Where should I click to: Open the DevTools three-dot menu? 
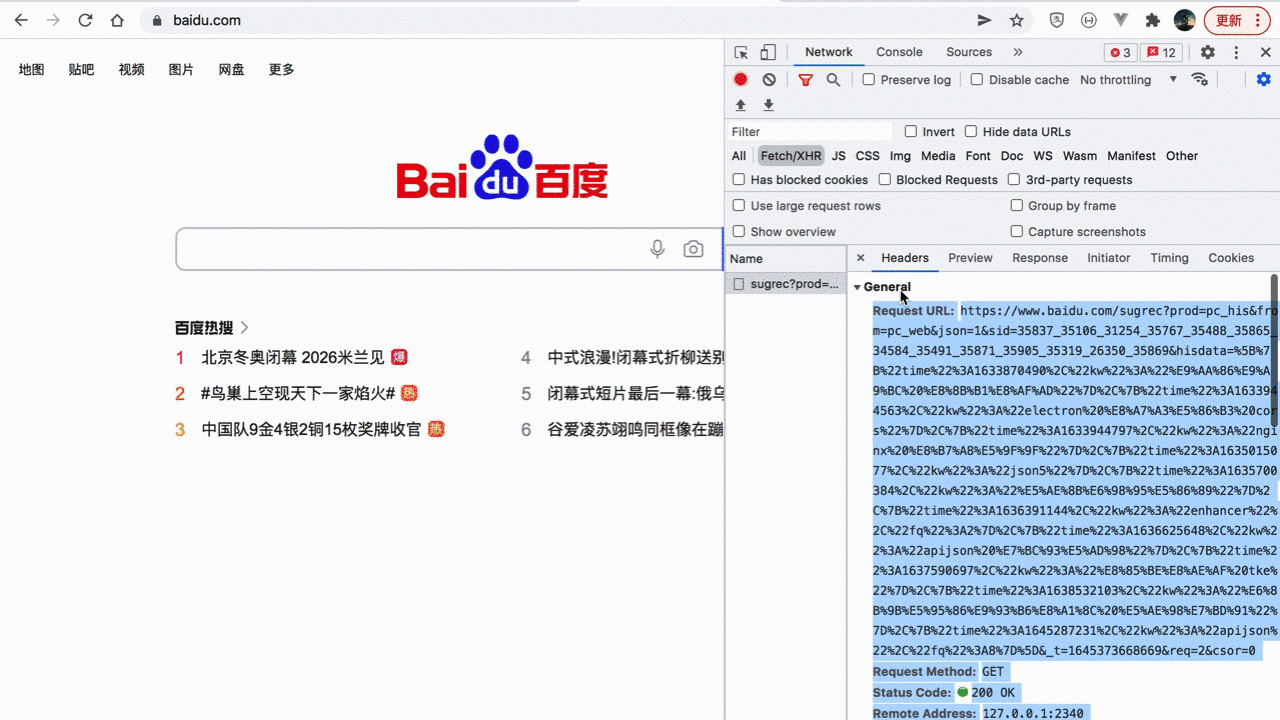1236,52
